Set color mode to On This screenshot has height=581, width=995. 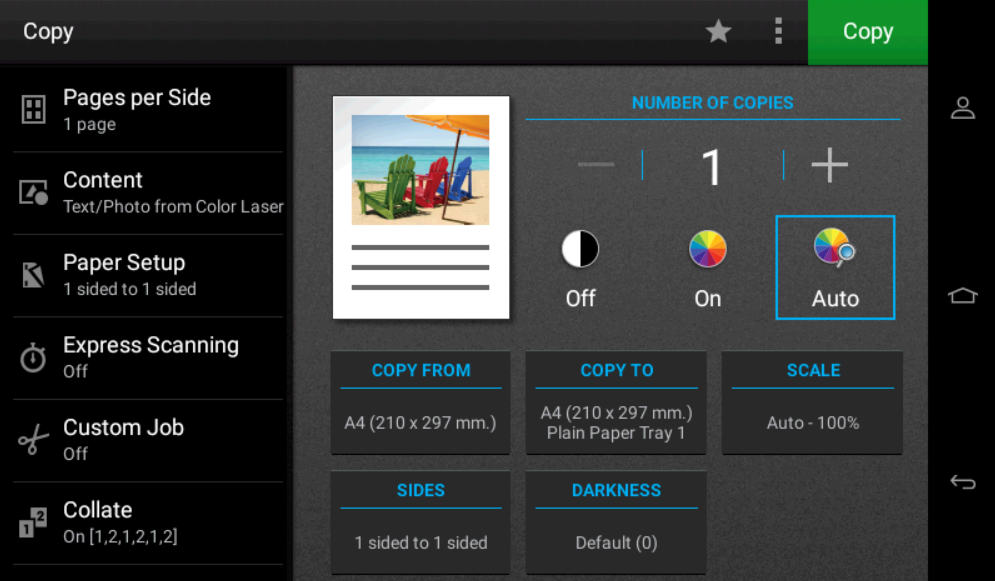(707, 268)
